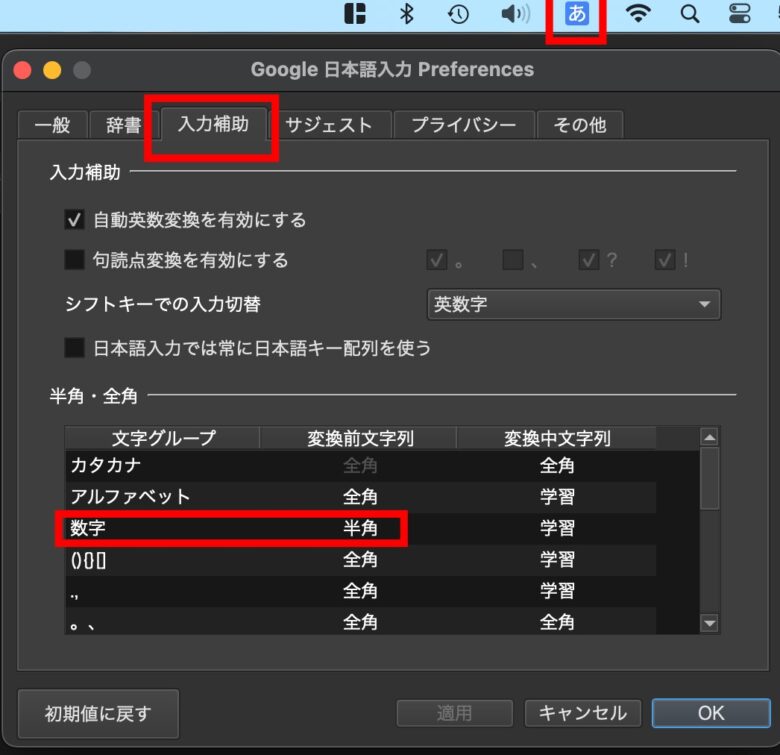Screen dimensions: 780x755
Task: Click the キャンセル button
Action: 583,713
